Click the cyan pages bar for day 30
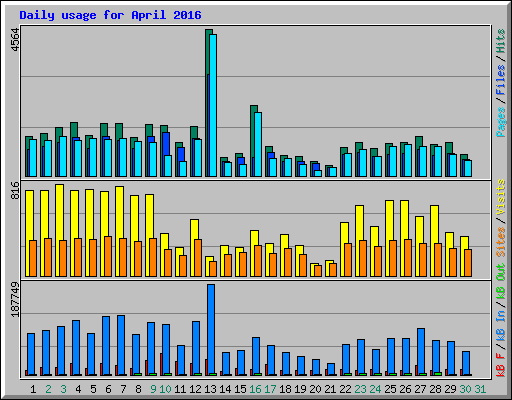This screenshot has width=512, height=400. (468, 168)
